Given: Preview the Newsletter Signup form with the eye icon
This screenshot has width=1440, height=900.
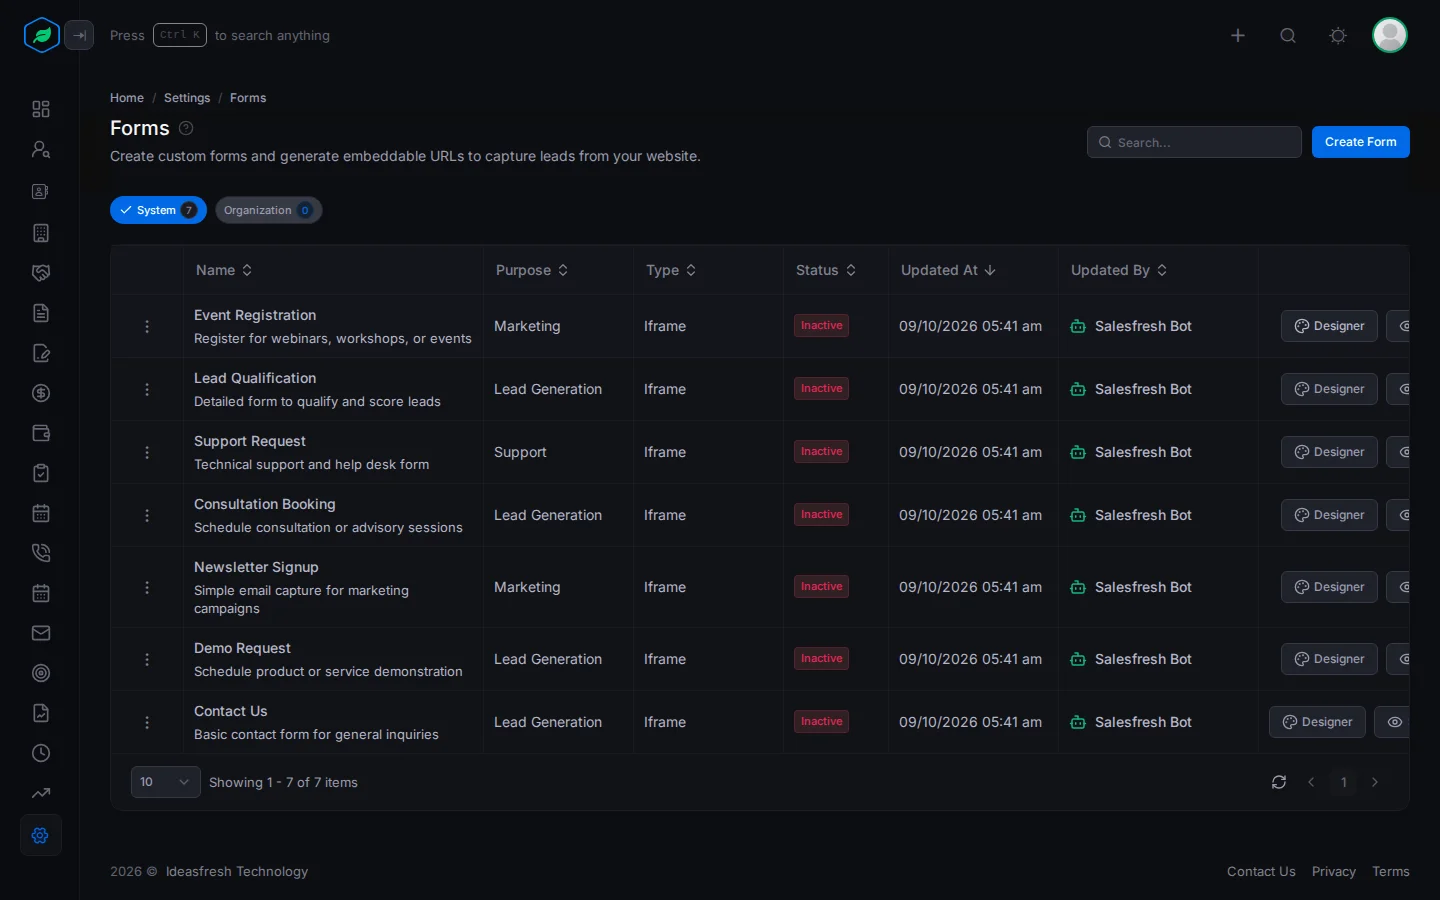Looking at the screenshot, I should point(1398,587).
